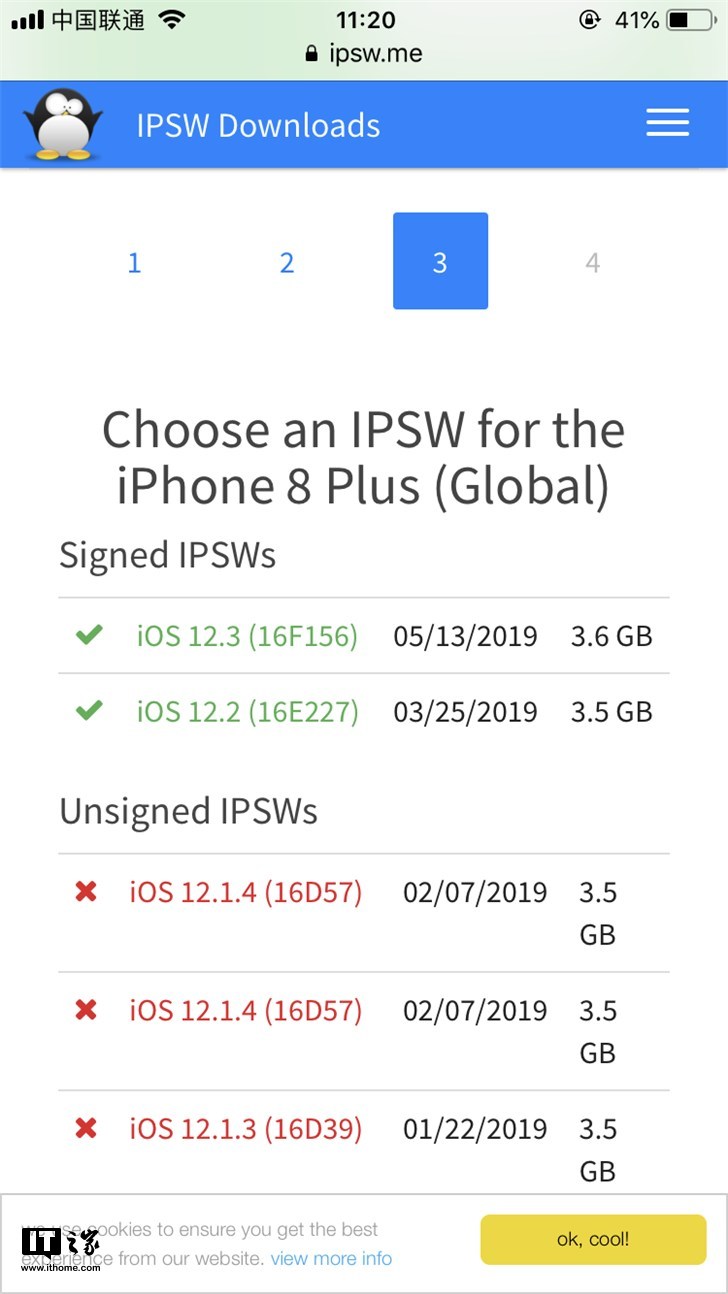Tap the battery icon in status bar
Screen dimensions: 728x1294
[x=692, y=20]
